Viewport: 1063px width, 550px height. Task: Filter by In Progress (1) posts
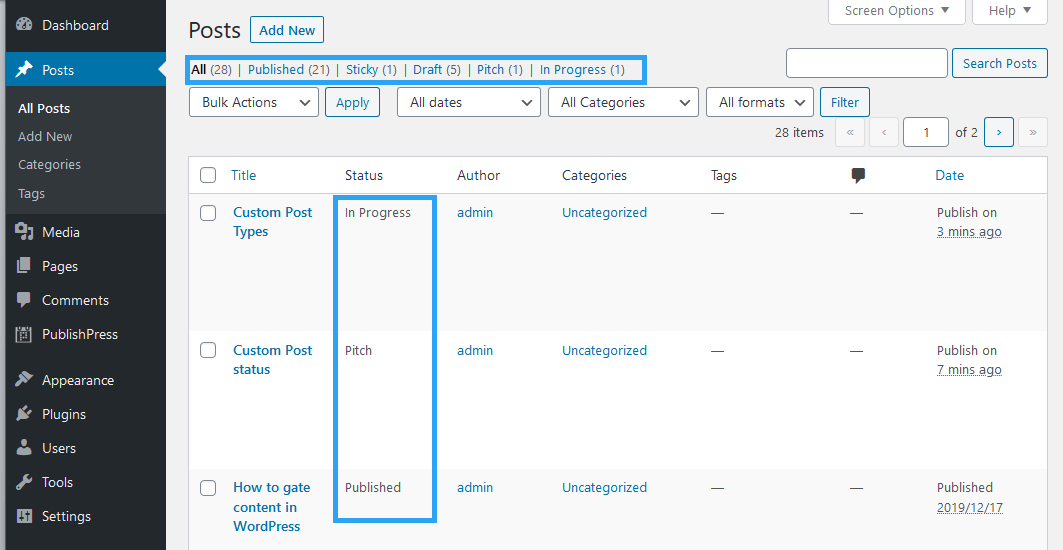click(582, 69)
